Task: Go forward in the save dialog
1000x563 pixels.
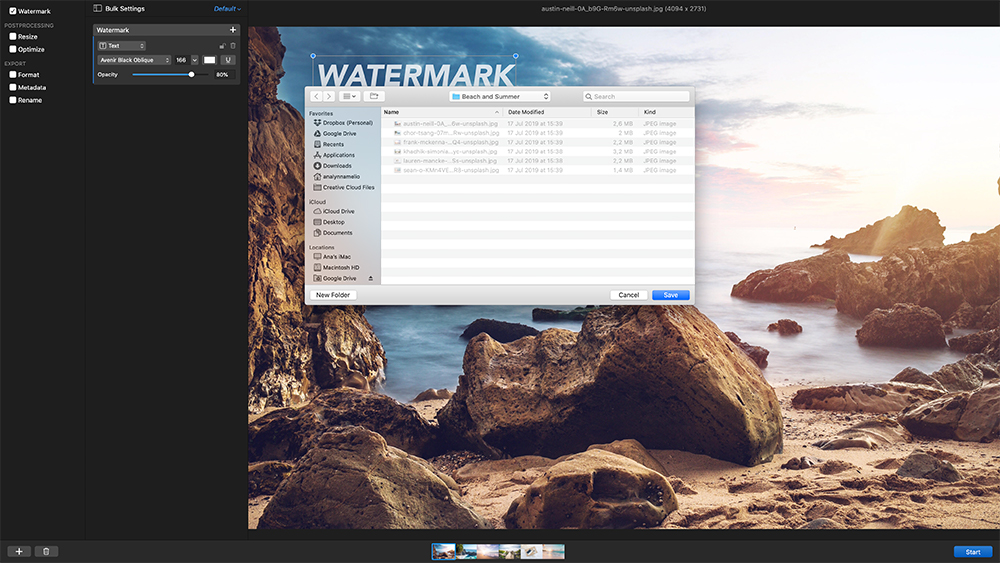Action: coord(328,96)
